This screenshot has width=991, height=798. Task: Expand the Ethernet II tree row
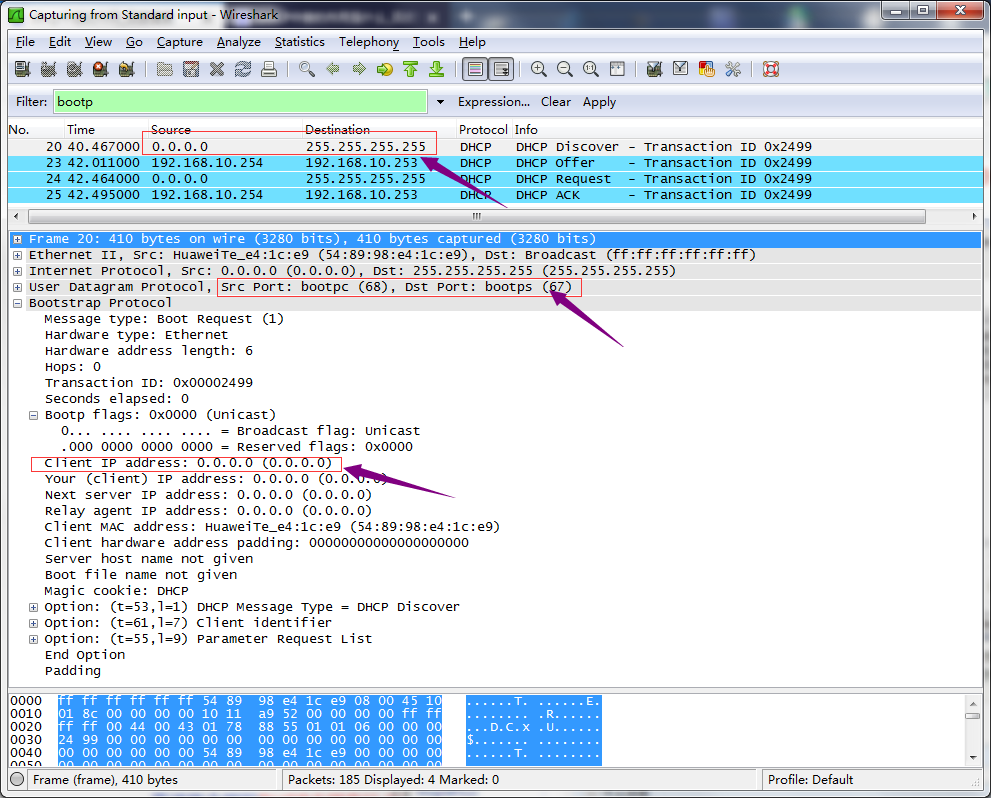point(18,255)
